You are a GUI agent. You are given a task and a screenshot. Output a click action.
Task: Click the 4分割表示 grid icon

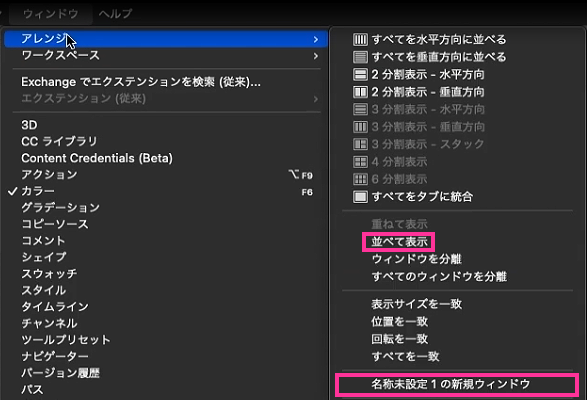pyautogui.click(x=360, y=162)
